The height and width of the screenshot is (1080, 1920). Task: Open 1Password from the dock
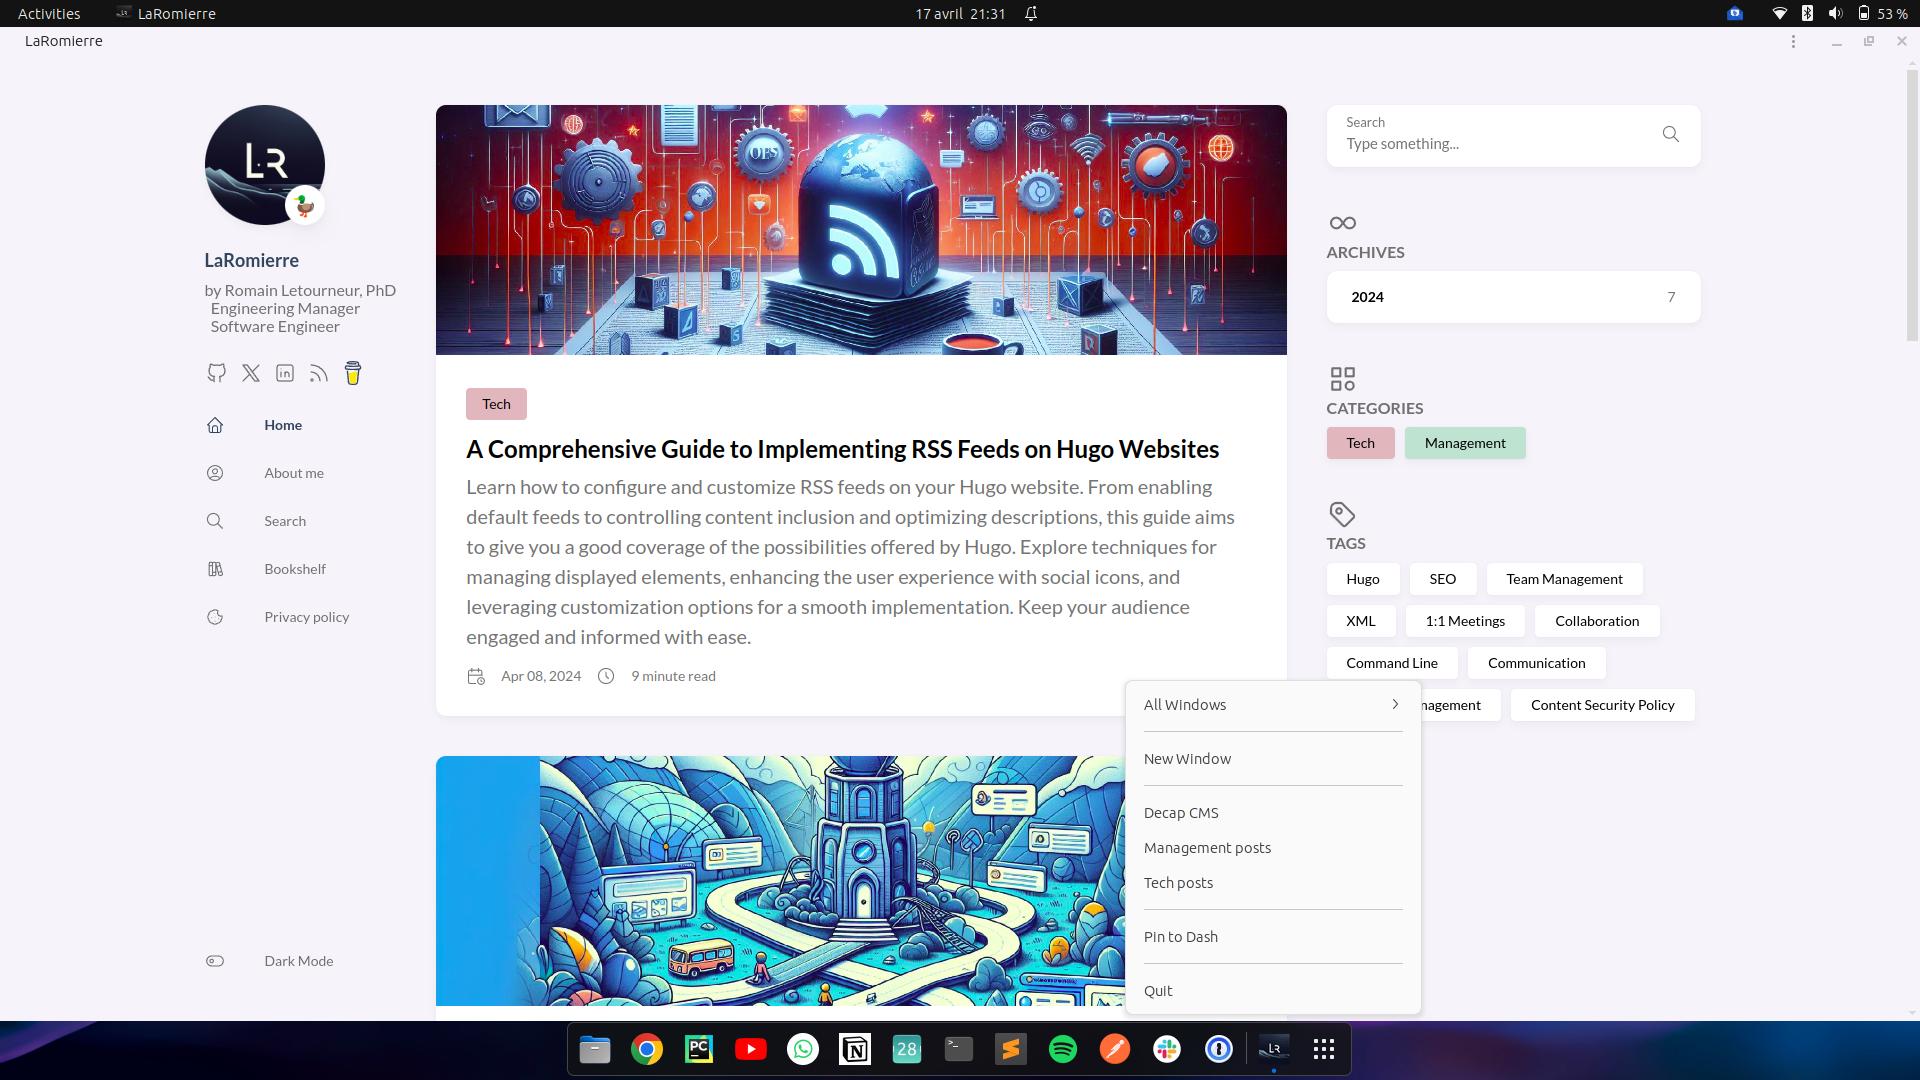[x=1219, y=1049]
